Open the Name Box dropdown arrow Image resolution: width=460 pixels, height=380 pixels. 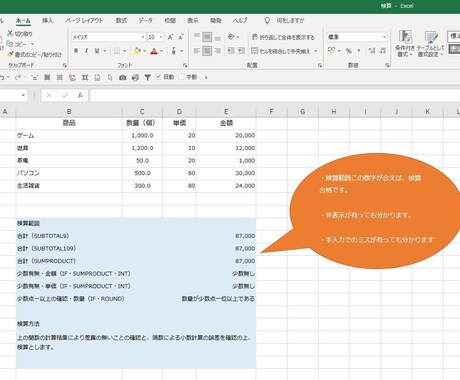coord(23,95)
